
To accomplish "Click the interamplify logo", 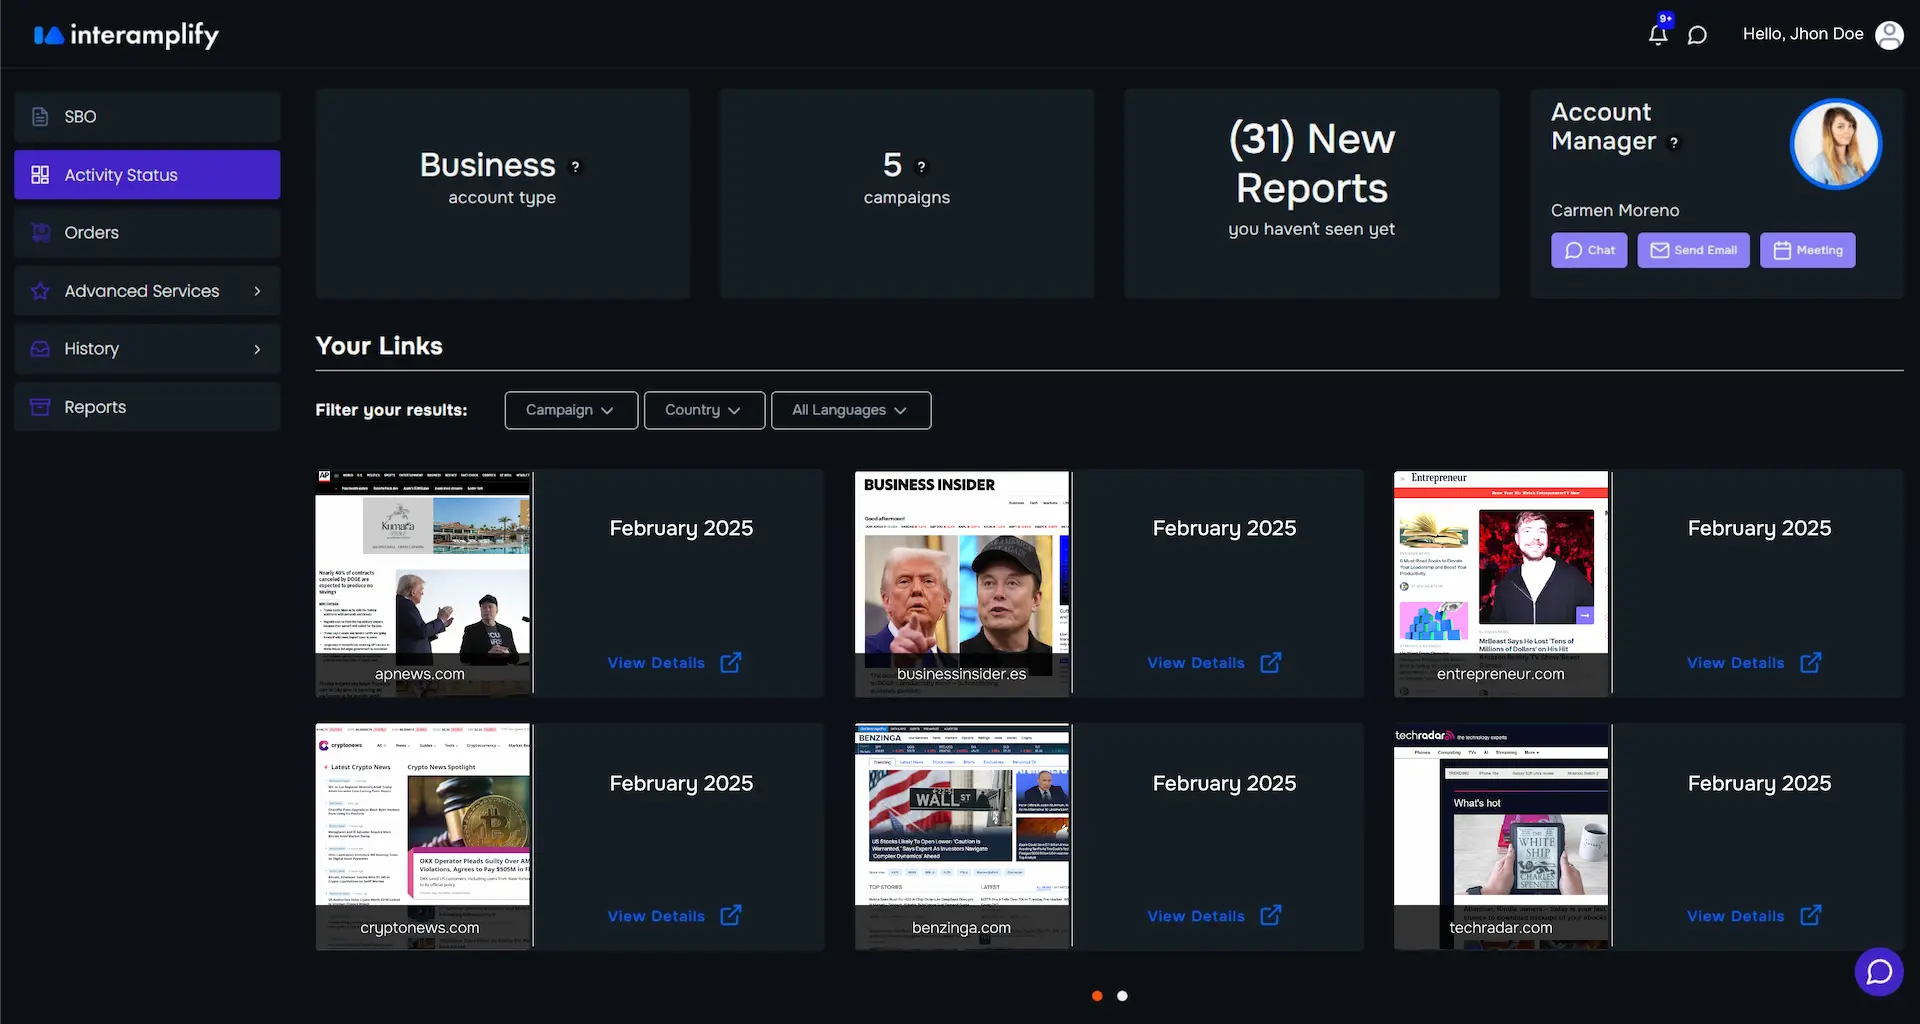I will coord(126,35).
